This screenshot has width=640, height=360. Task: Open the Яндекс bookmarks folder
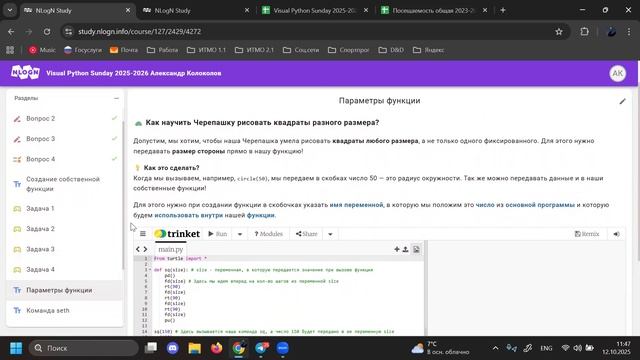[429, 50]
